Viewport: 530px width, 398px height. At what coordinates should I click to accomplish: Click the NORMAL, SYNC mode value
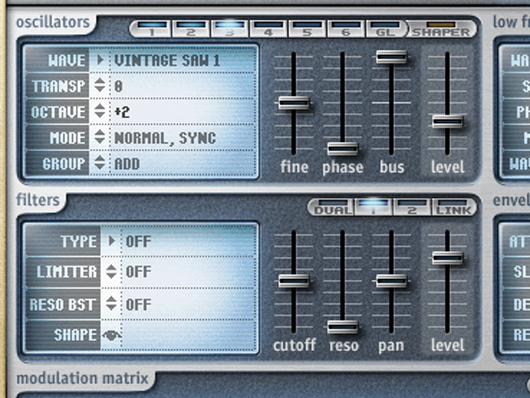(165, 138)
